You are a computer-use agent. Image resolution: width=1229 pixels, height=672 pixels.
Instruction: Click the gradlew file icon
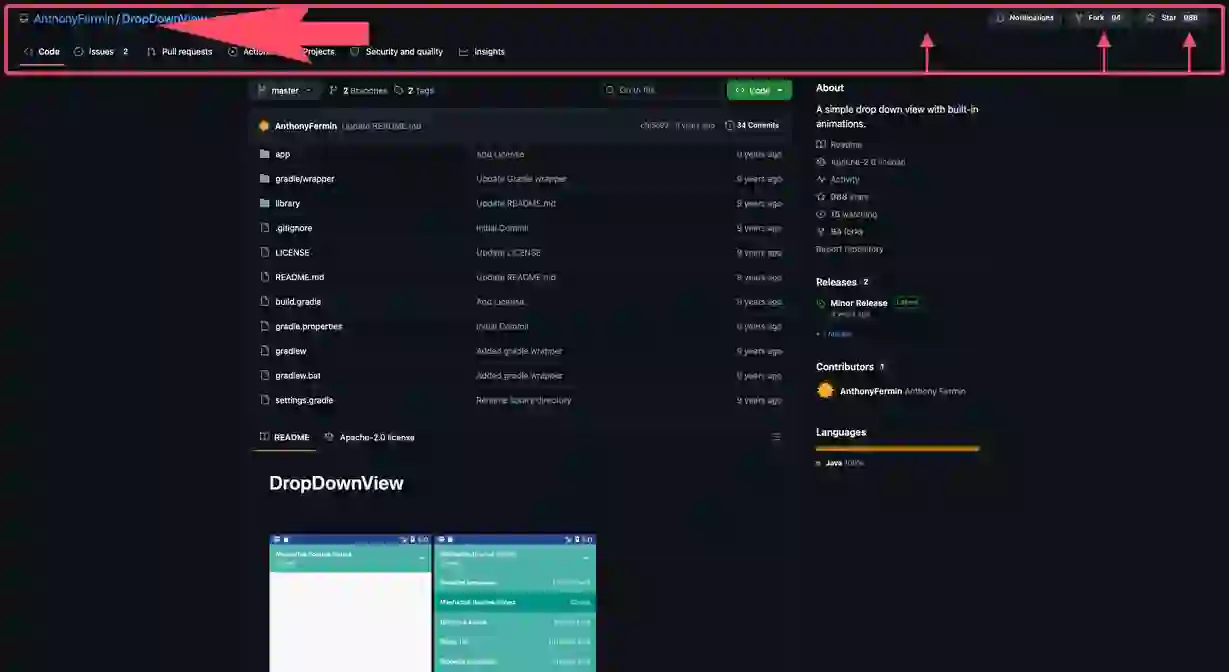(x=265, y=351)
